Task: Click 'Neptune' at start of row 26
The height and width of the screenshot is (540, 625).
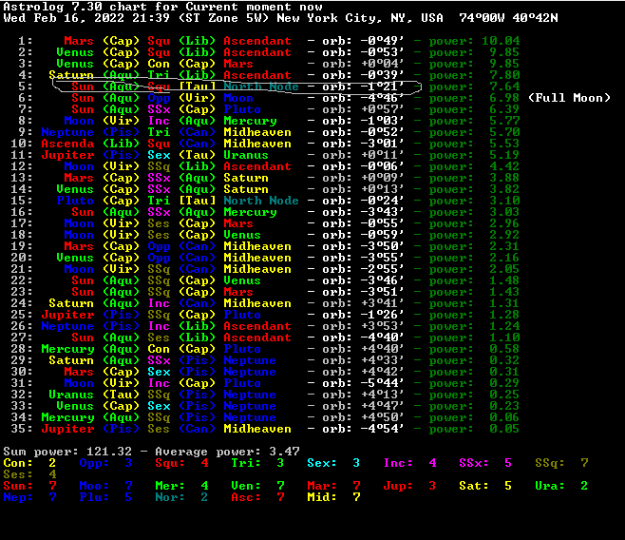Action: click(x=67, y=326)
